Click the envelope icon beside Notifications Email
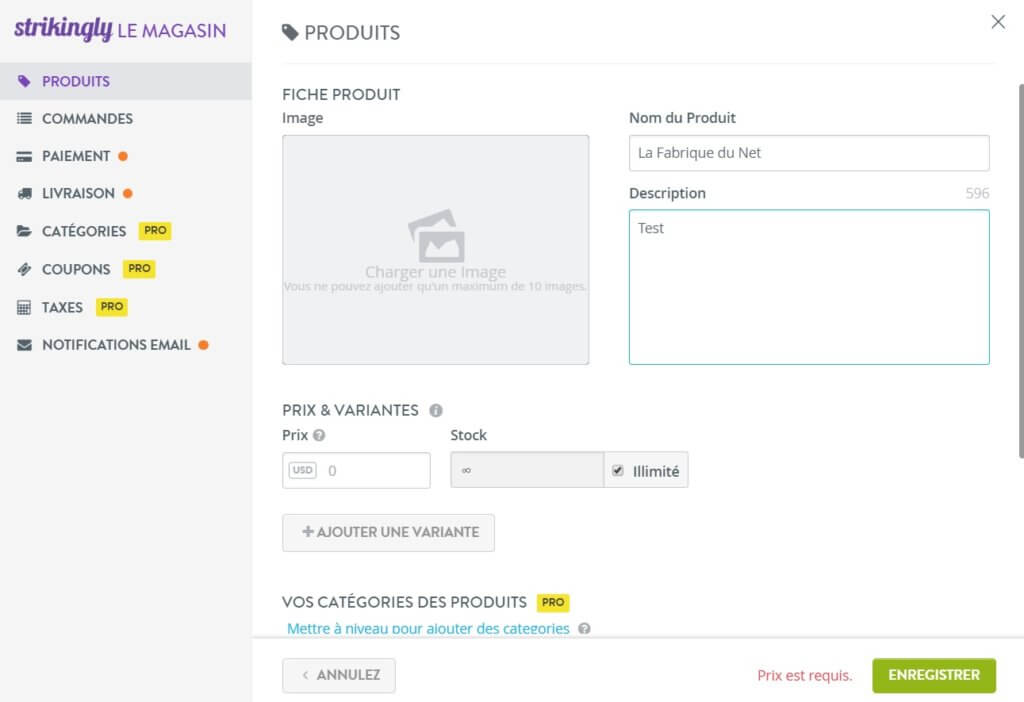Image resolution: width=1024 pixels, height=702 pixels. (24, 345)
